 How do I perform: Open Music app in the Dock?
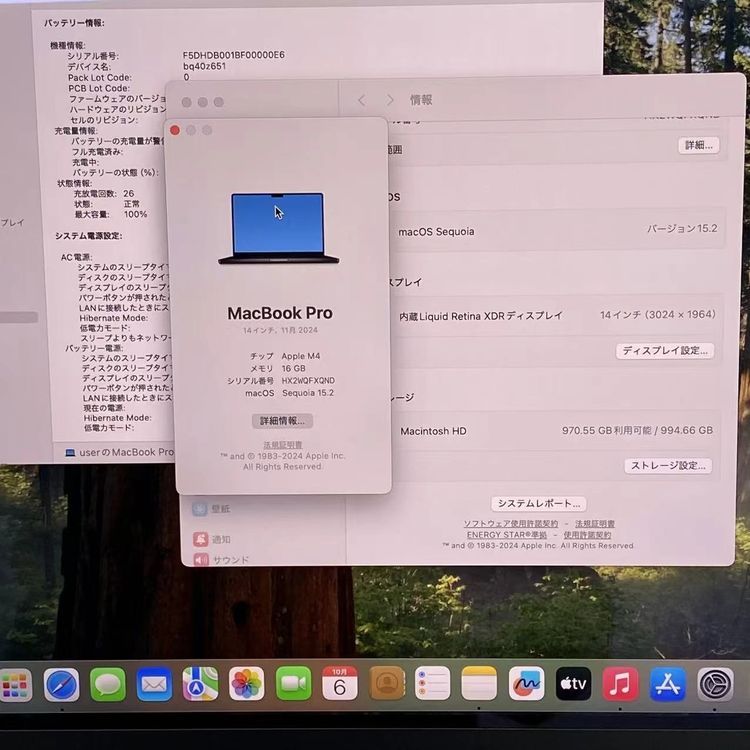click(620, 684)
